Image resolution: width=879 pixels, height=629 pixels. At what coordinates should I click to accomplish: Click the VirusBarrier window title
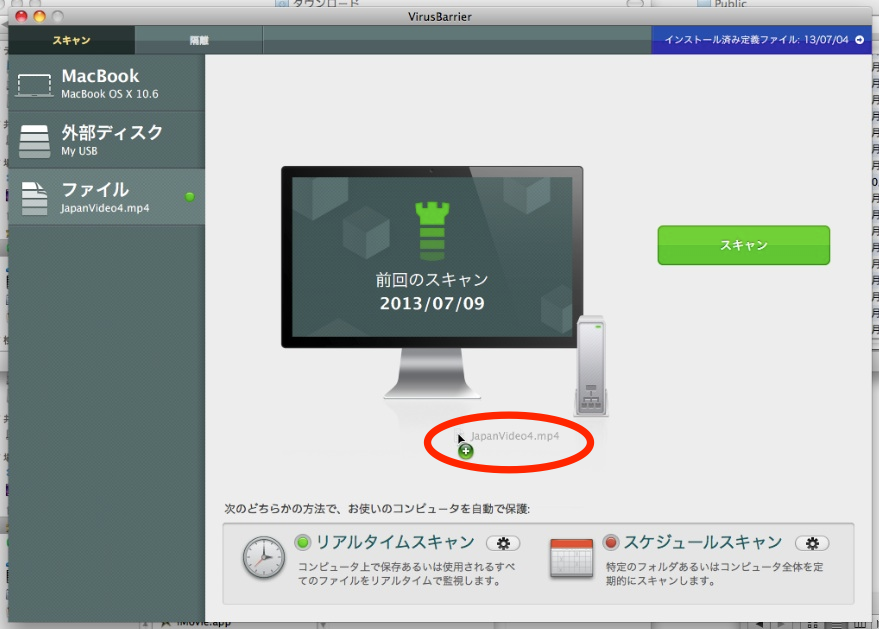click(x=440, y=17)
